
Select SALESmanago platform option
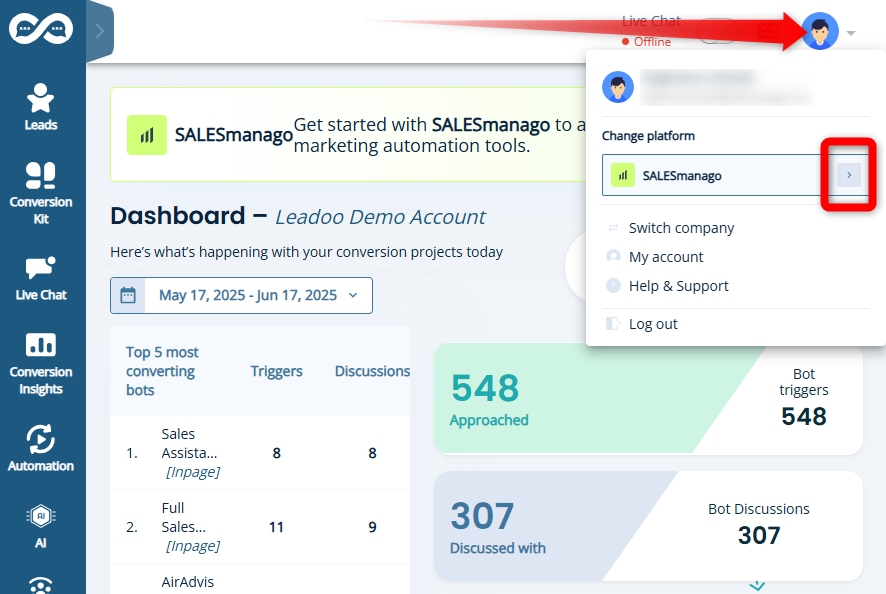(x=735, y=175)
